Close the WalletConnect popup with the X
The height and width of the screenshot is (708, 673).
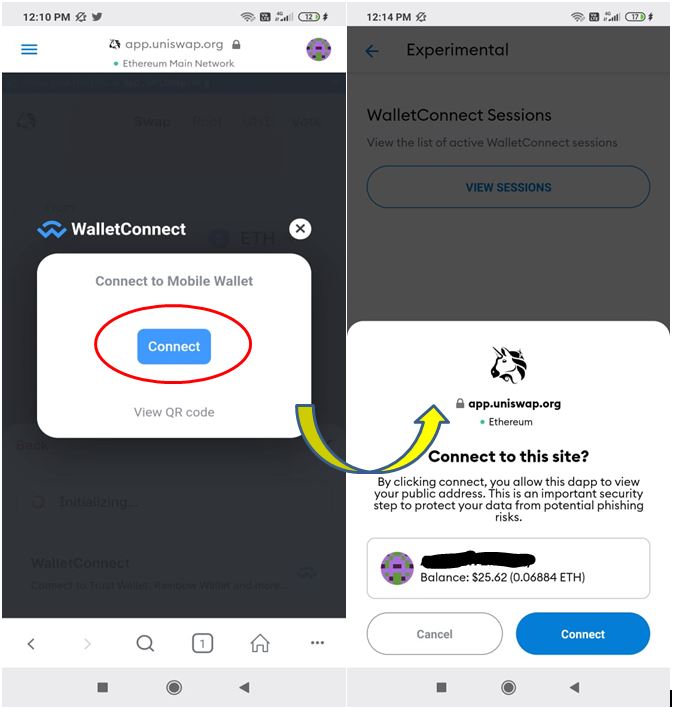300,229
